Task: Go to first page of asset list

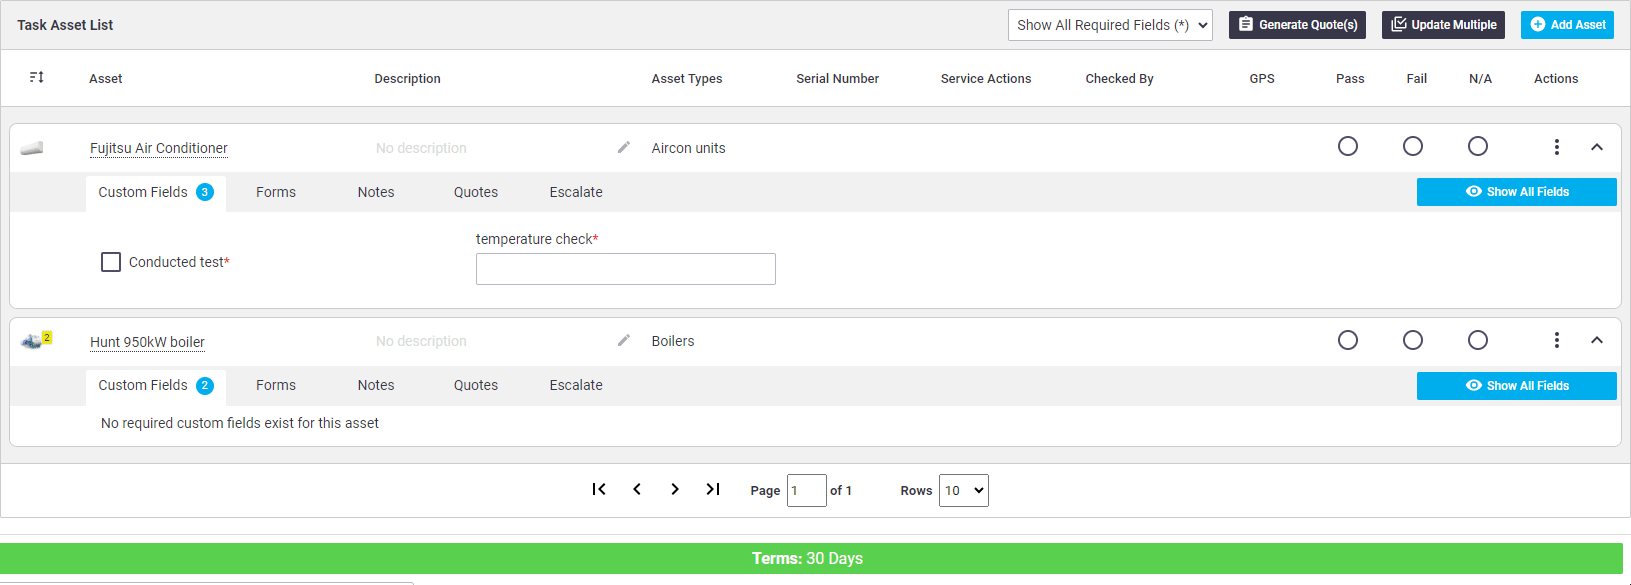Action: click(x=599, y=489)
